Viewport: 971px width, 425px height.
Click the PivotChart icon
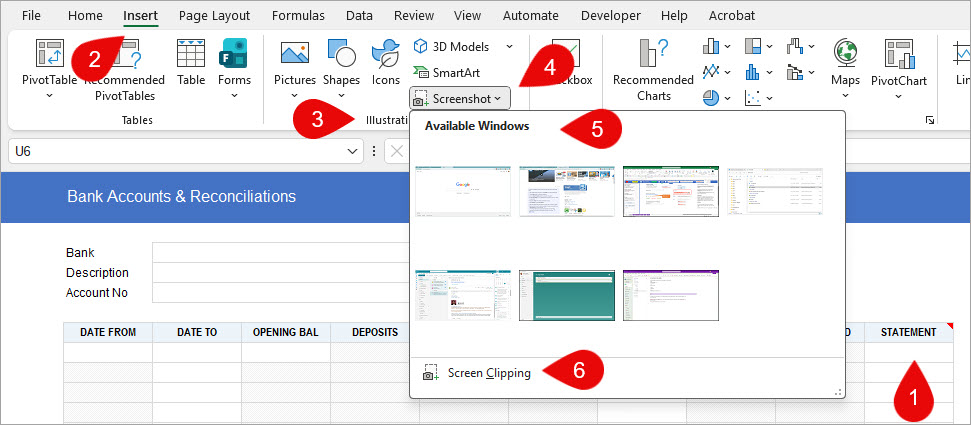898,60
